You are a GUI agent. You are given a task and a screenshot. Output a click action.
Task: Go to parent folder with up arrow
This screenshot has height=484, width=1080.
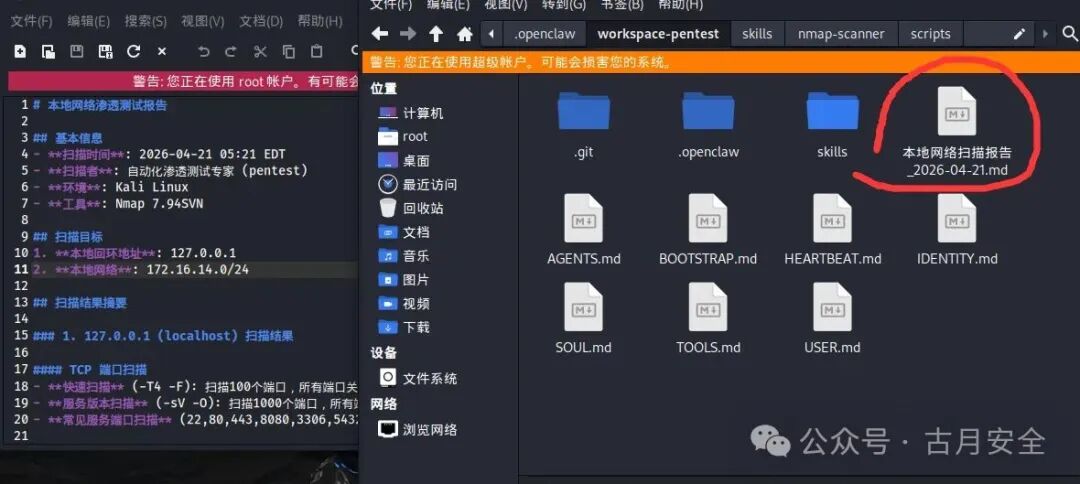point(436,34)
